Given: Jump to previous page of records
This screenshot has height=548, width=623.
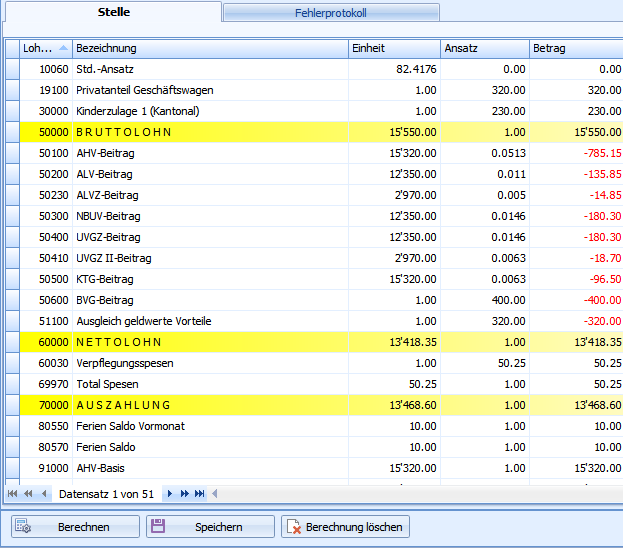Looking at the screenshot, I should point(28,494).
